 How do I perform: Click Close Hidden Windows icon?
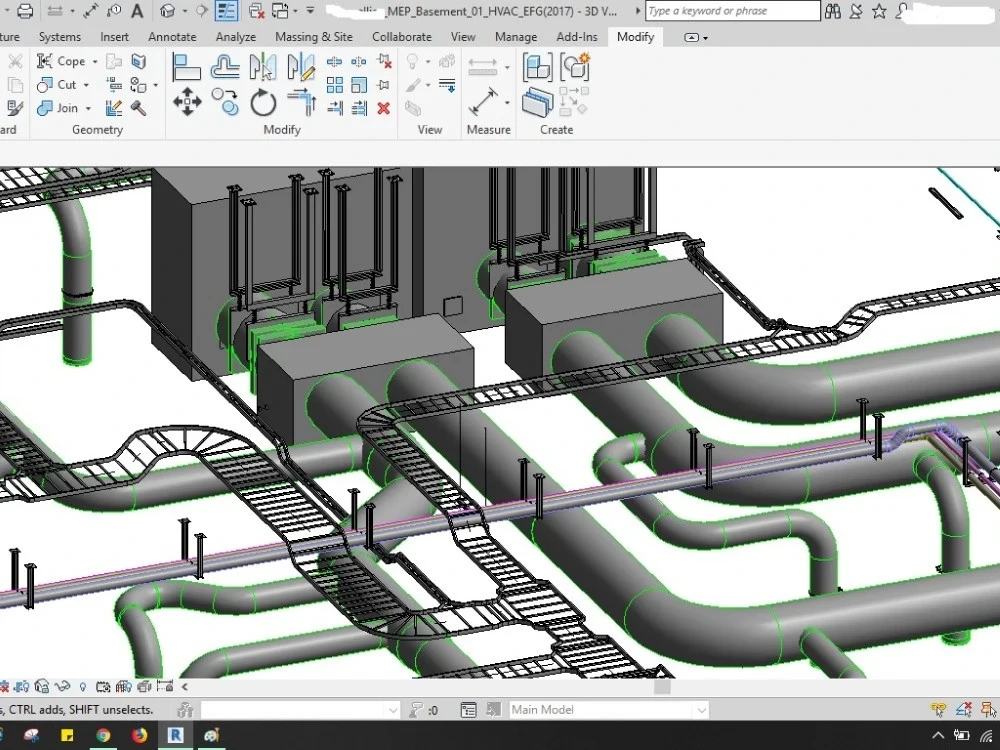pos(256,11)
